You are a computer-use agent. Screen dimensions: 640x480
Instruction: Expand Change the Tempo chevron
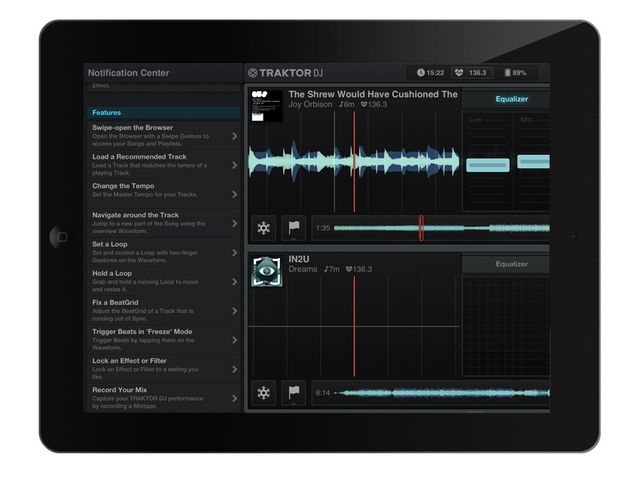(x=235, y=194)
